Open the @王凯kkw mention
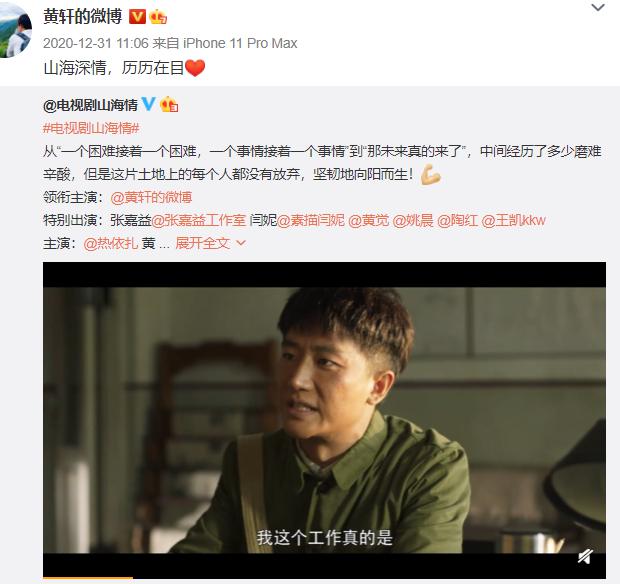 (514, 220)
